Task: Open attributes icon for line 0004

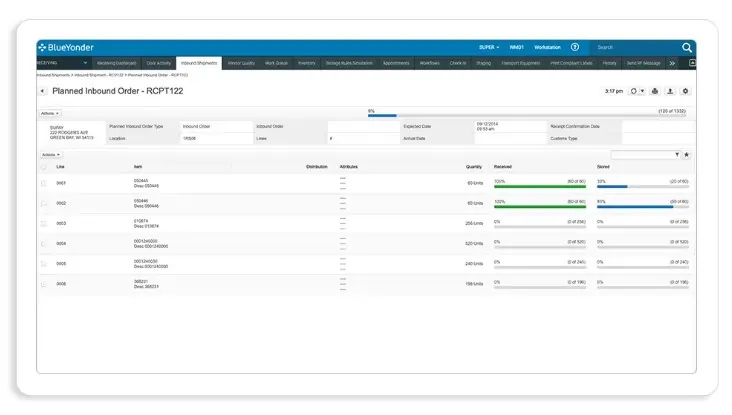Action: (343, 243)
